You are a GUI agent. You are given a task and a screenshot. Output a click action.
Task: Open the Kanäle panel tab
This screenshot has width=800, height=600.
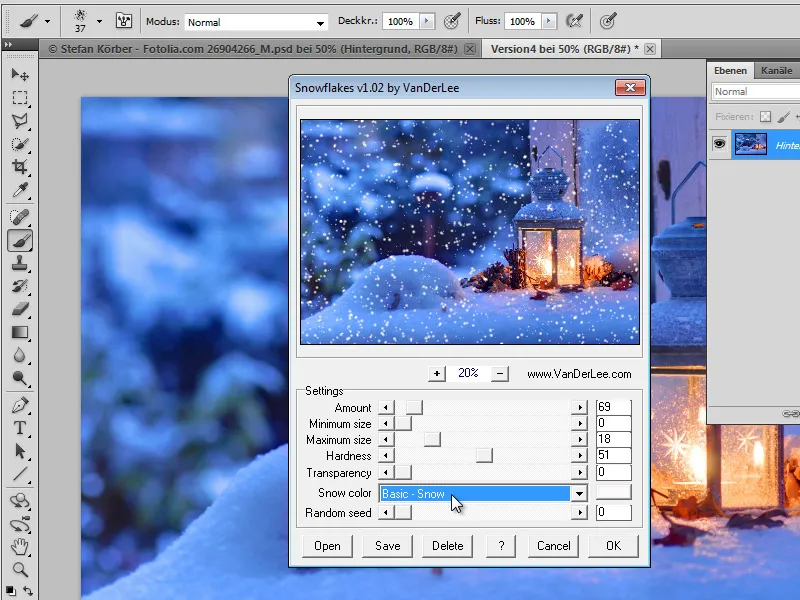[777, 70]
